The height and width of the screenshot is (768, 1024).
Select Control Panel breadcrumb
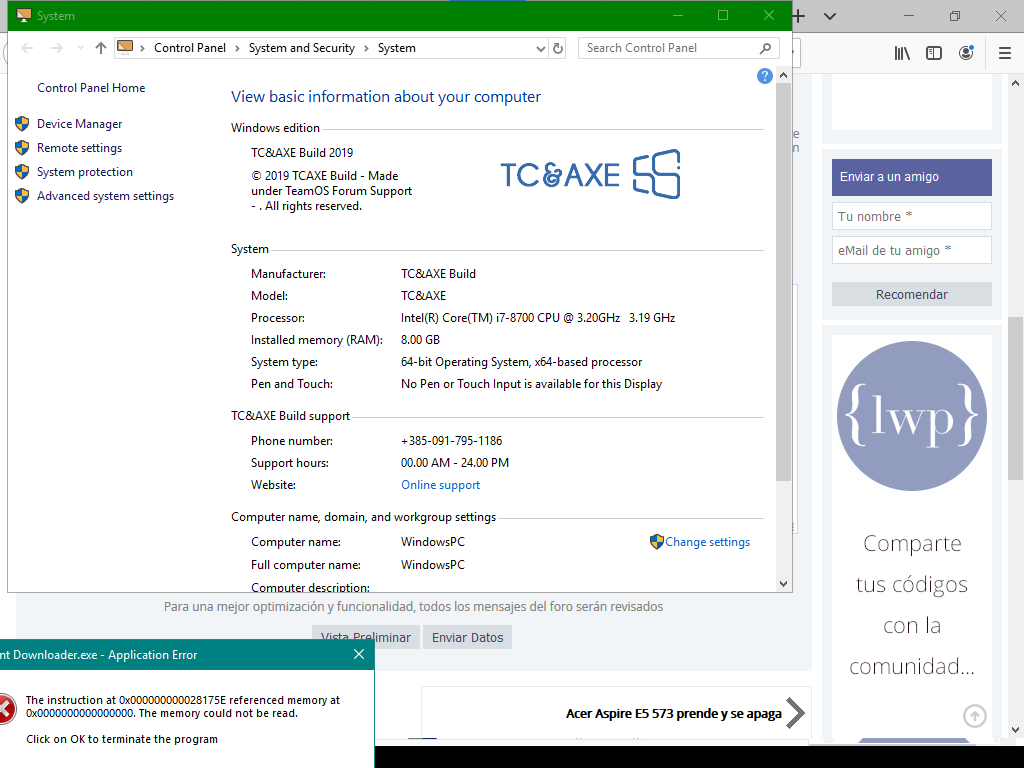[x=190, y=48]
